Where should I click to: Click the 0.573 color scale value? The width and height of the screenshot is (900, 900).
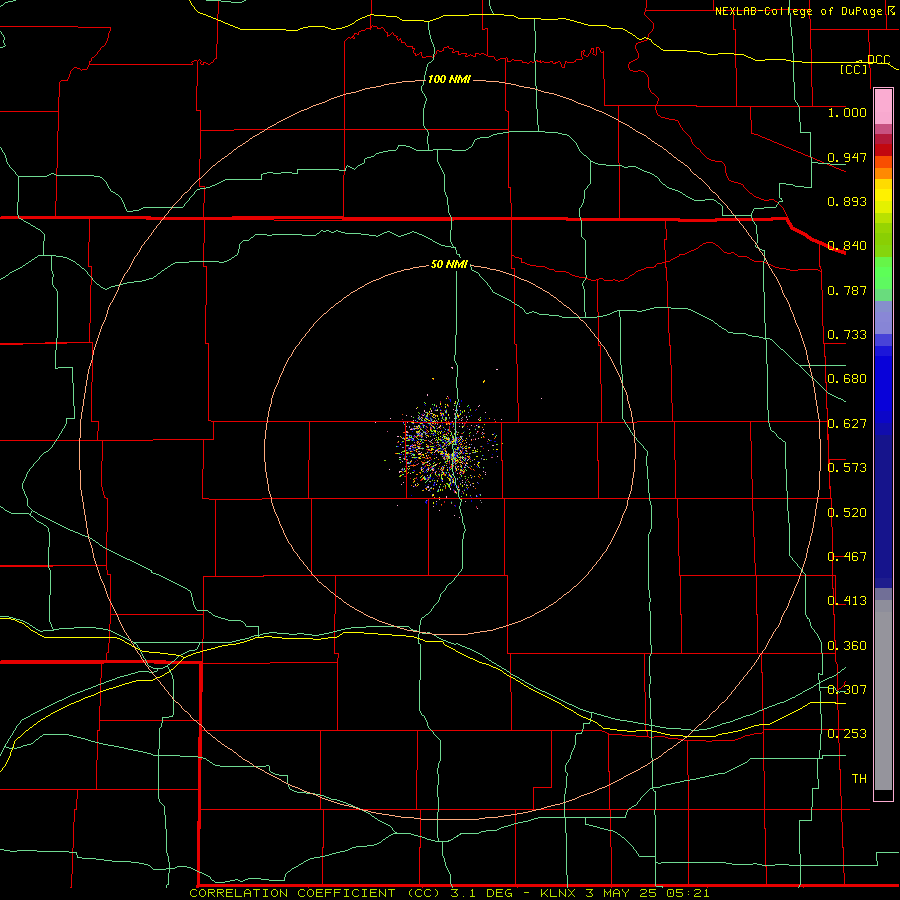coord(847,468)
